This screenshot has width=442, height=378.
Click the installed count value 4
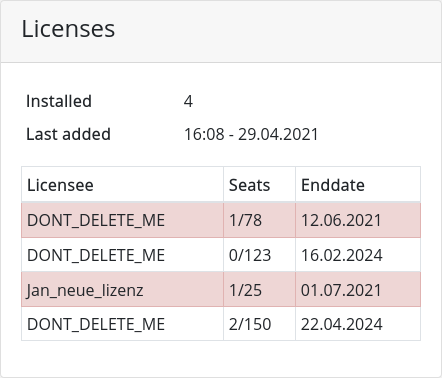[x=188, y=101]
